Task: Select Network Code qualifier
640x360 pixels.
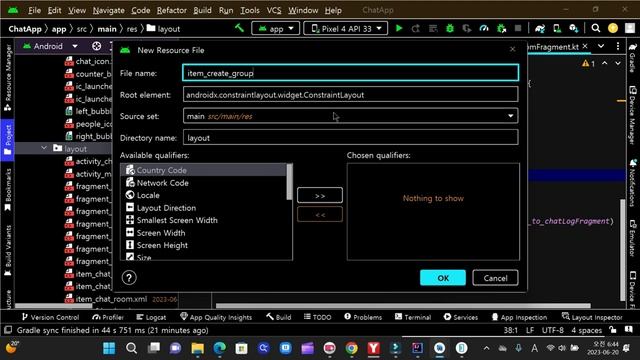Action: pyautogui.click(x=204, y=183)
